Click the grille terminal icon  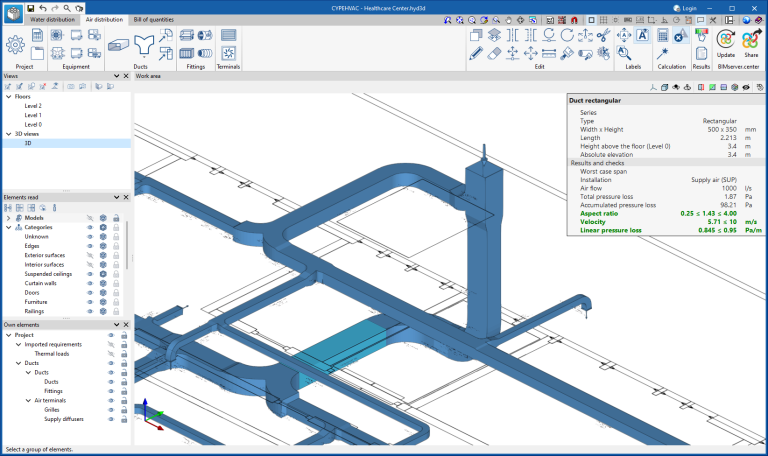pyautogui.click(x=228, y=35)
